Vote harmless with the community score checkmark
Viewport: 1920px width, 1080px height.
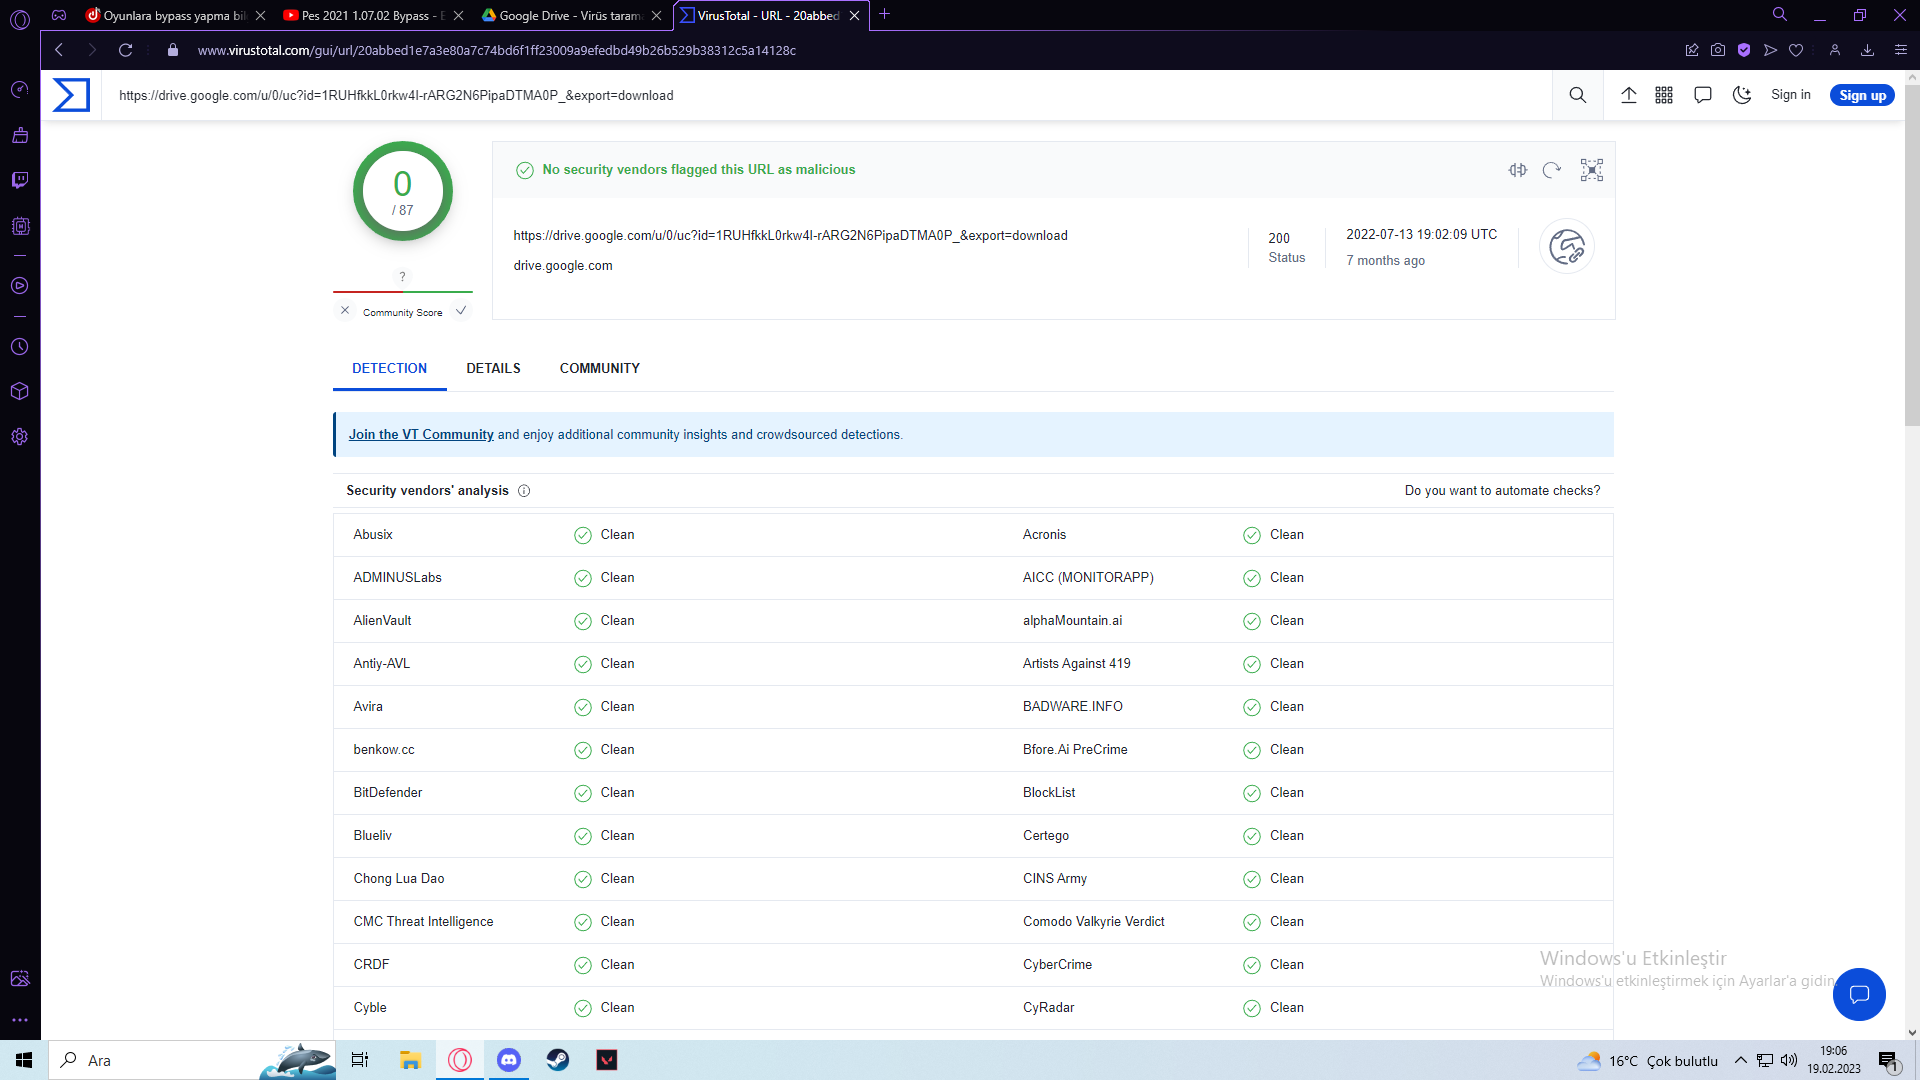click(461, 310)
